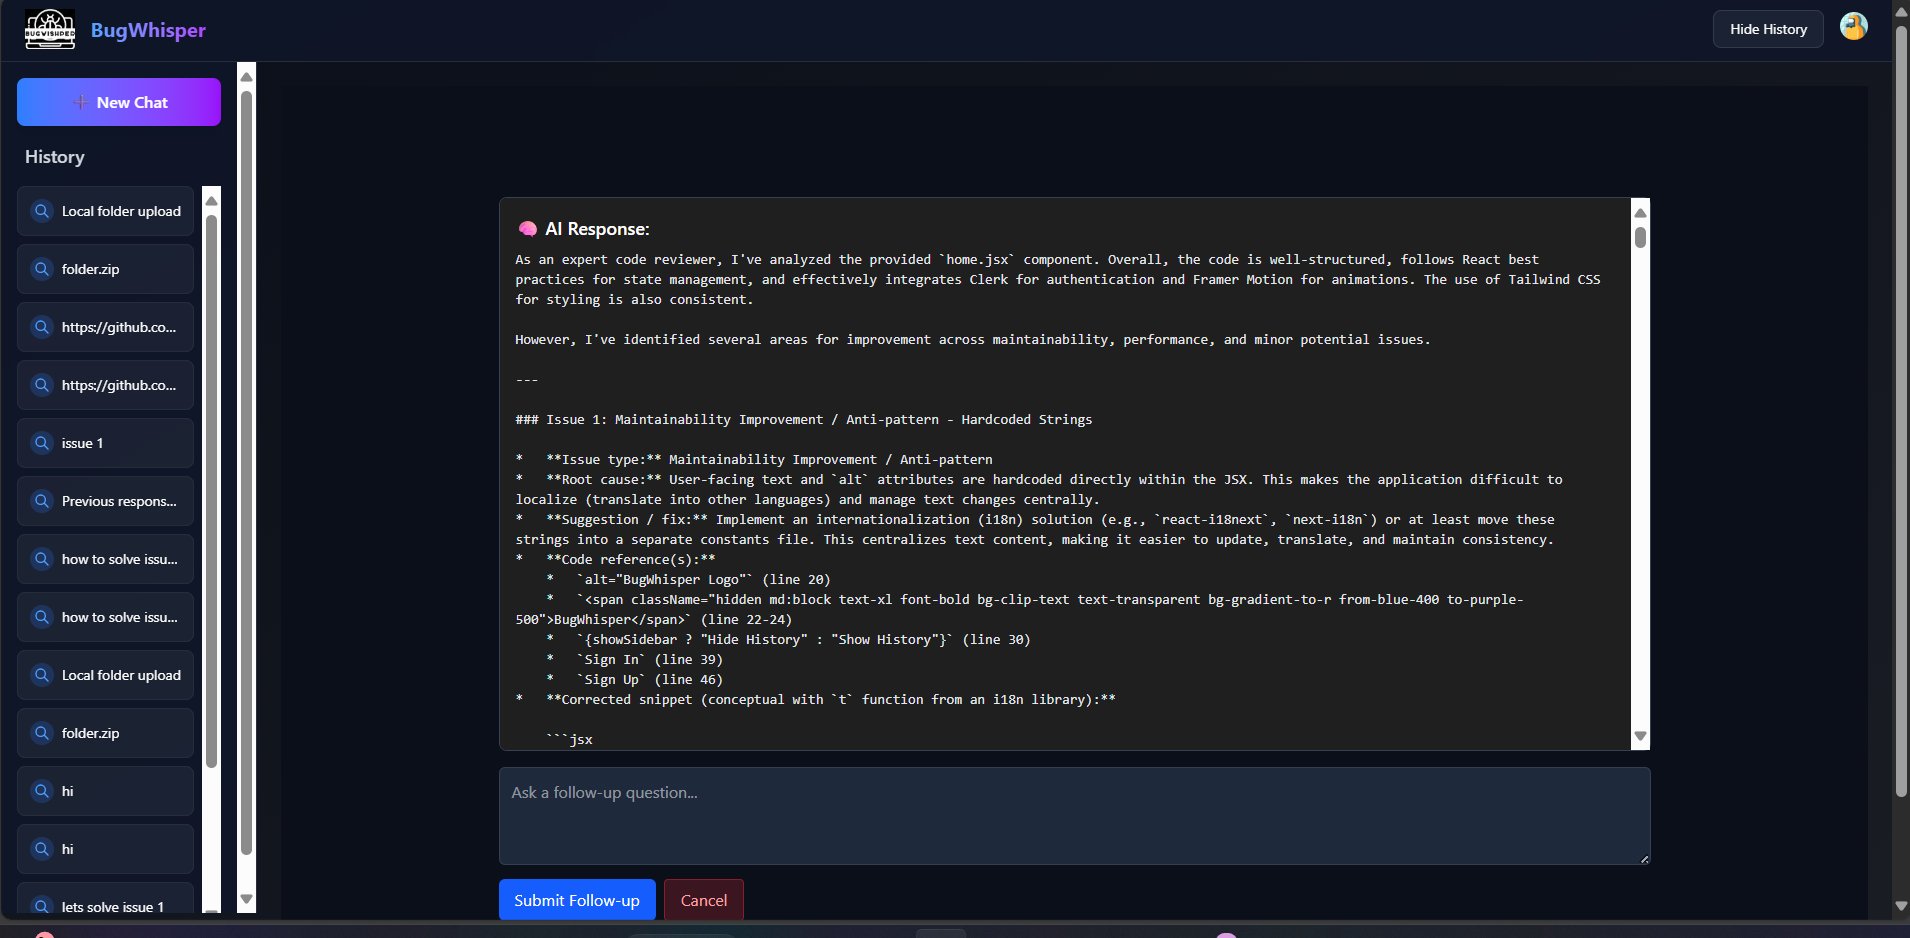Open the "Previous respons..." history entry
Screen dimensions: 1910x938
point(105,501)
